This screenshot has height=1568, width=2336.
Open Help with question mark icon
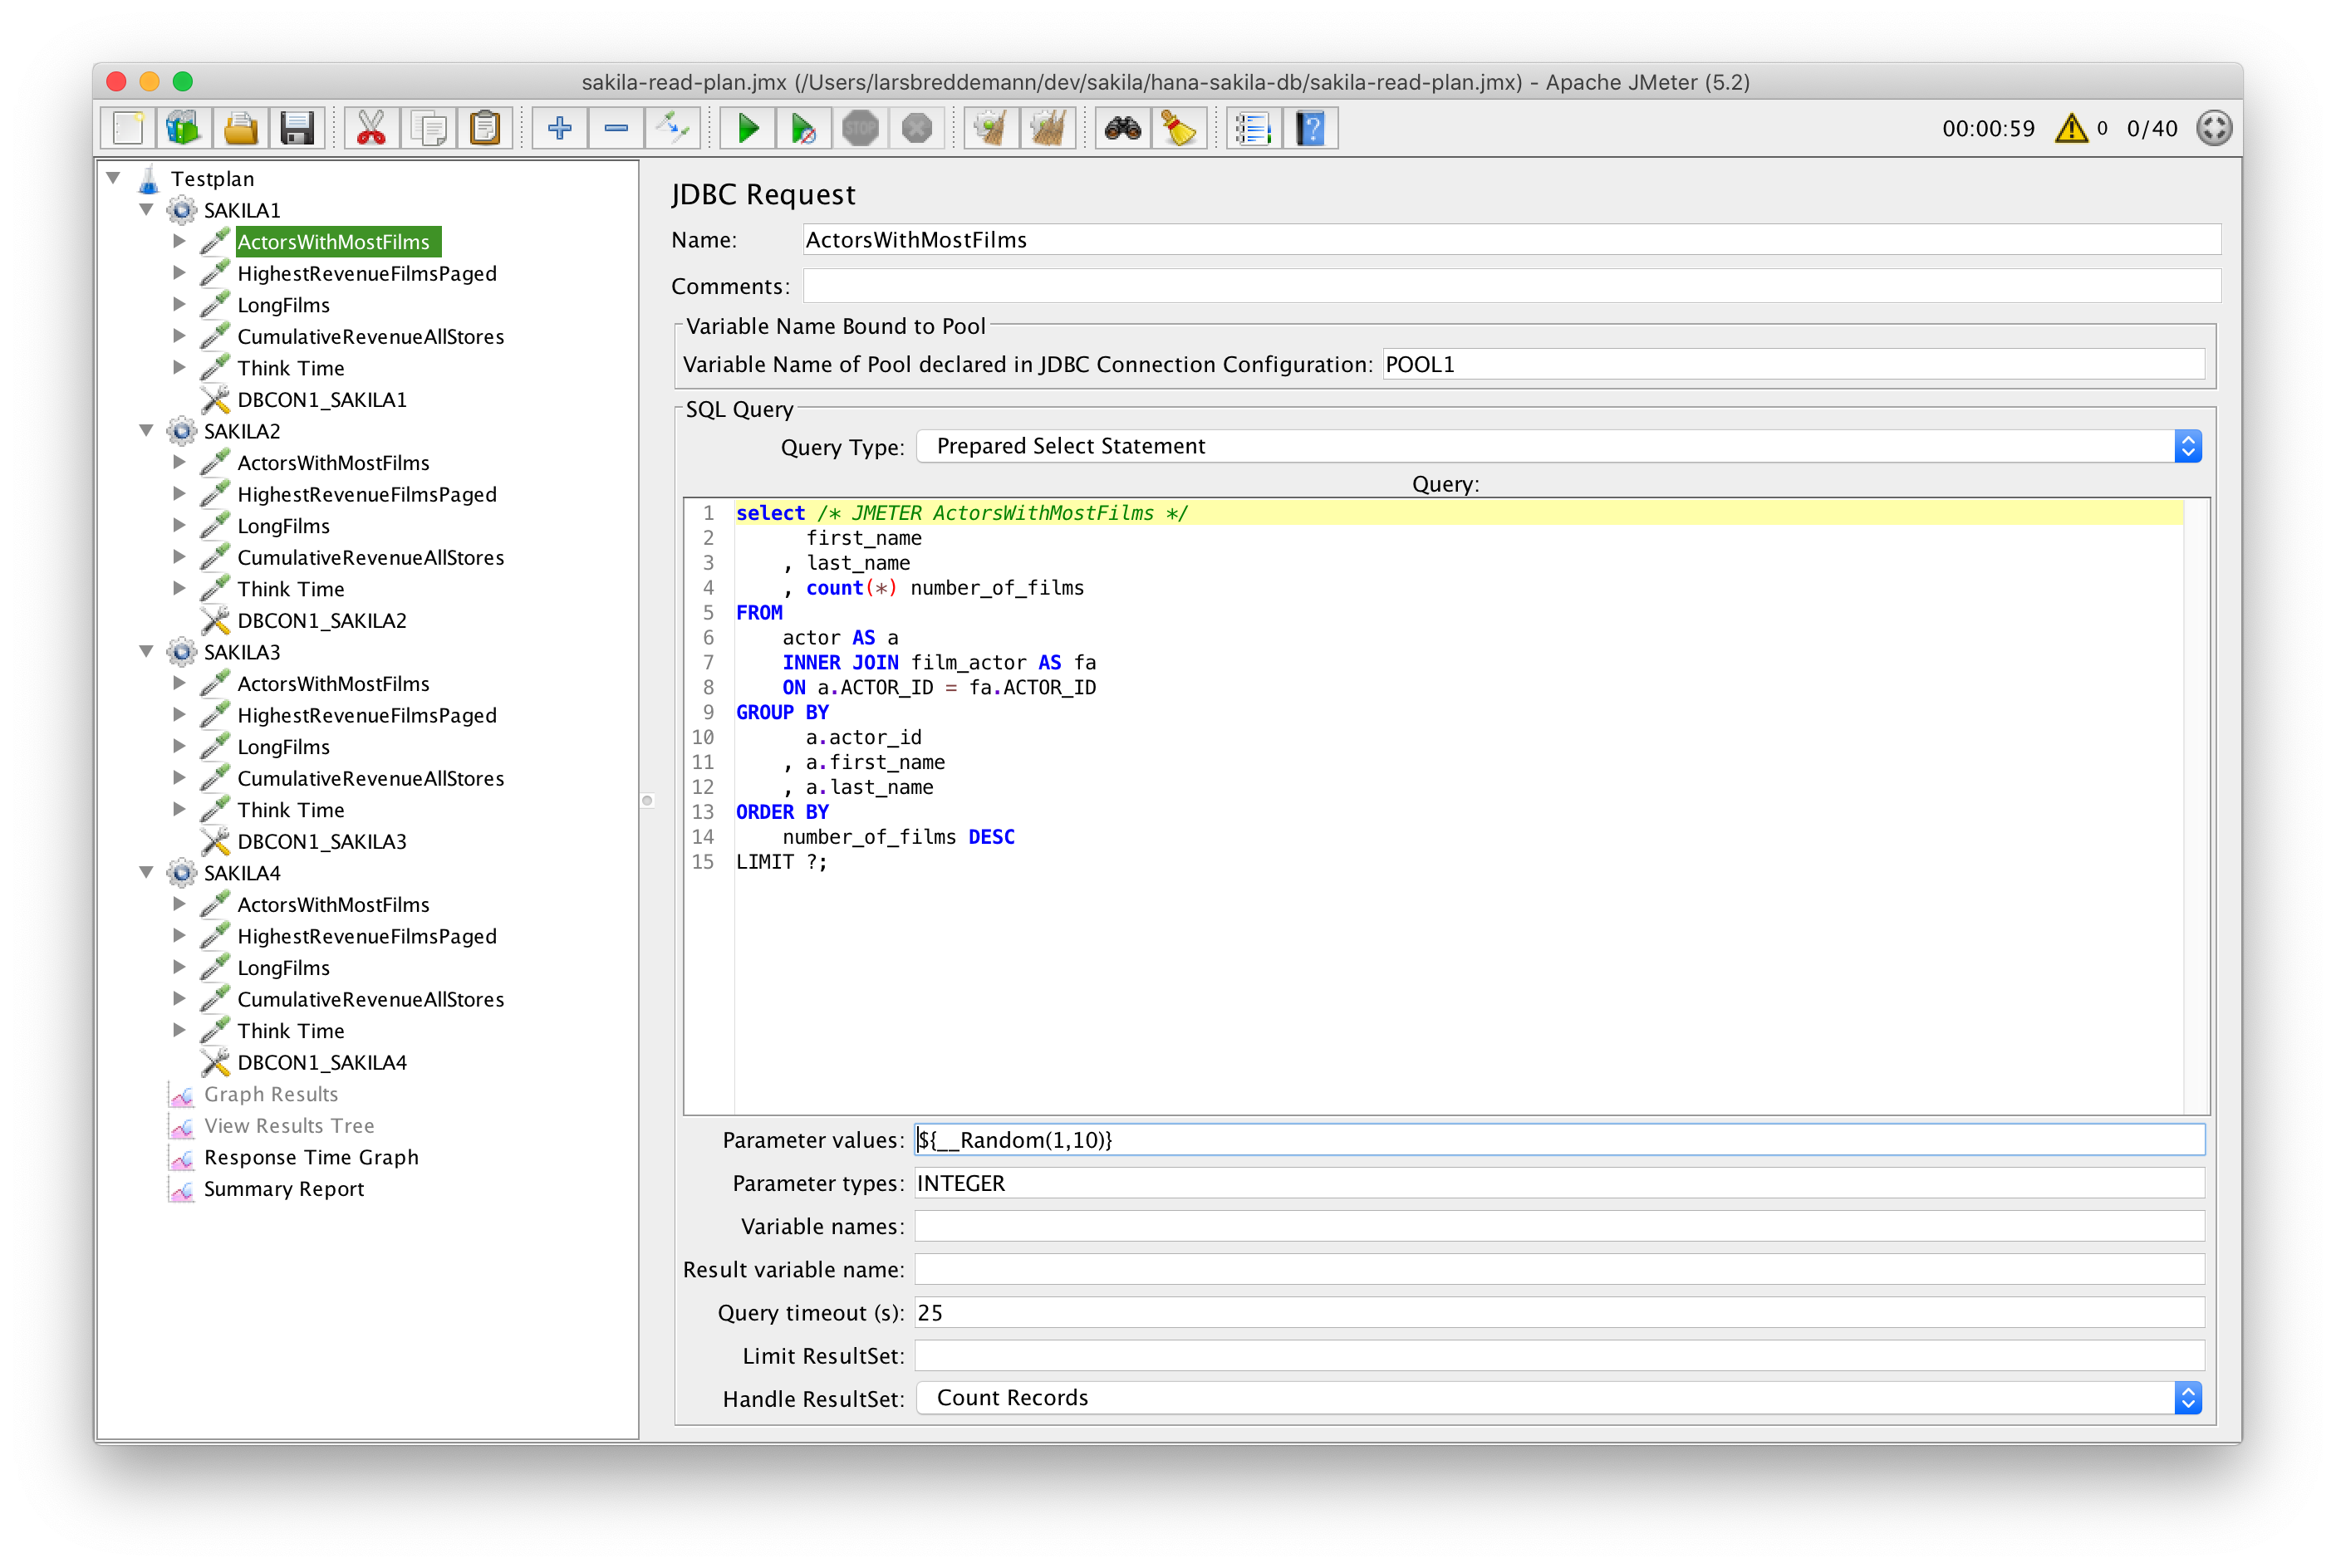[1311, 128]
